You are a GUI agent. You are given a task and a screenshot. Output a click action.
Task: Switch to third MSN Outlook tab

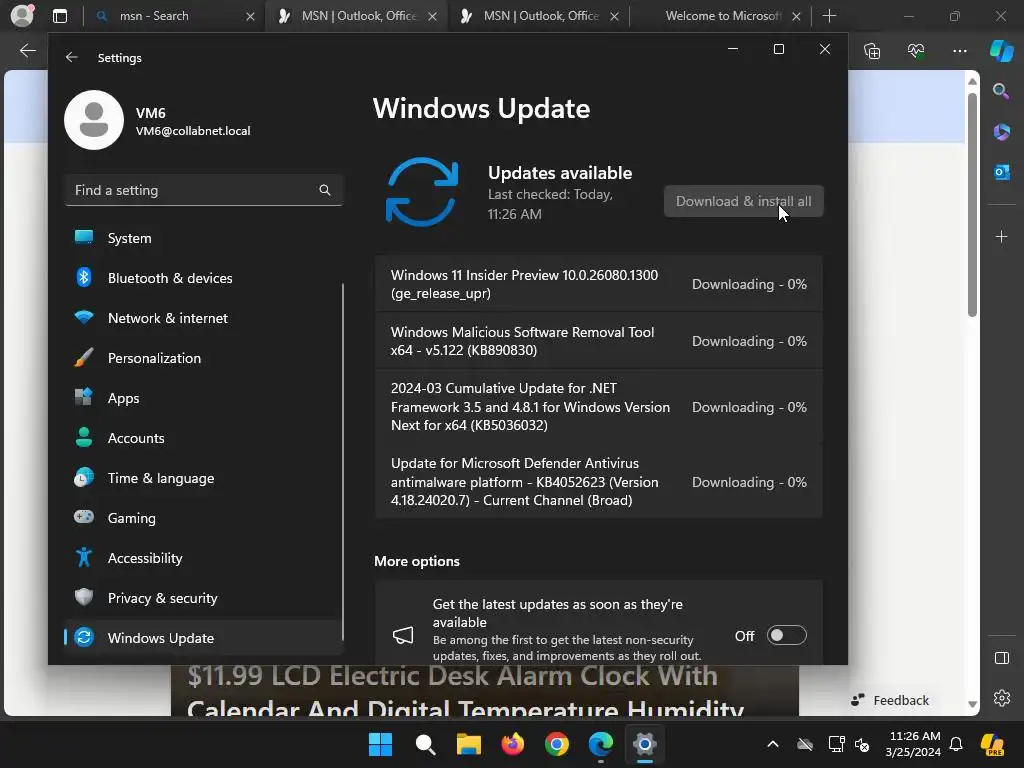[541, 16]
